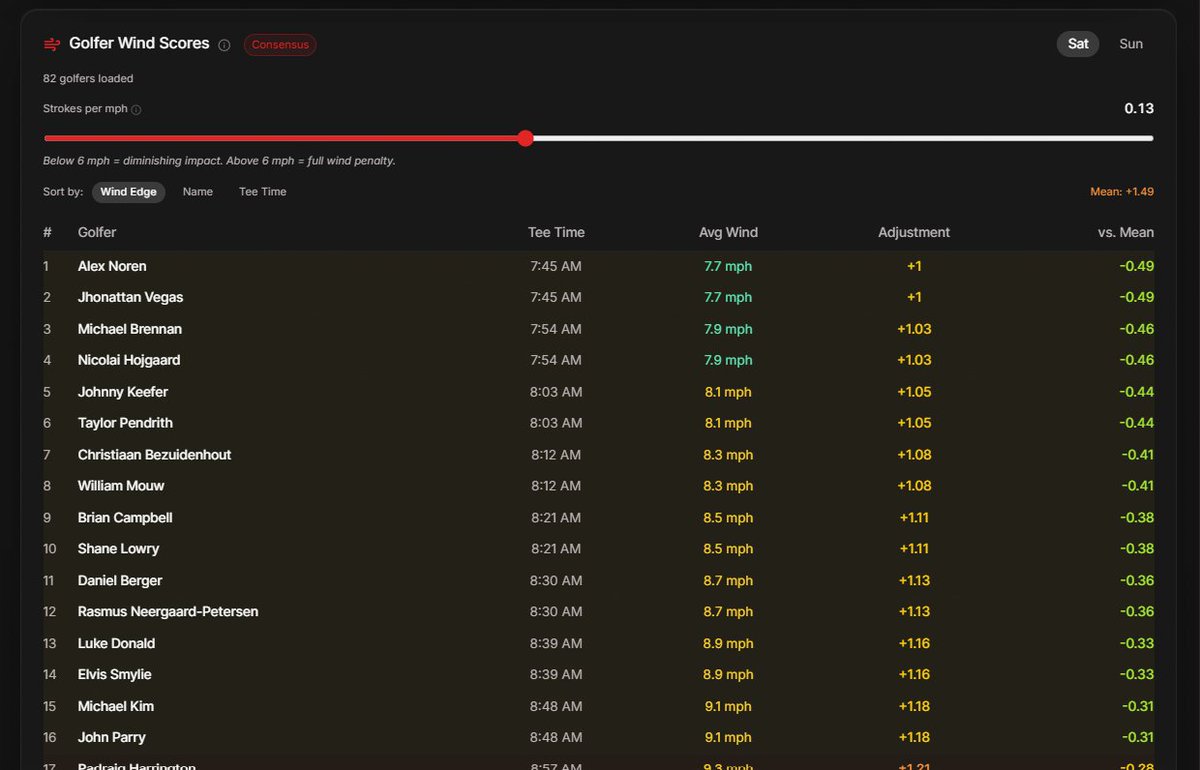Click Shane Lowry's 8:21 AM tee time
Viewport: 1200px width, 770px height.
click(556, 550)
